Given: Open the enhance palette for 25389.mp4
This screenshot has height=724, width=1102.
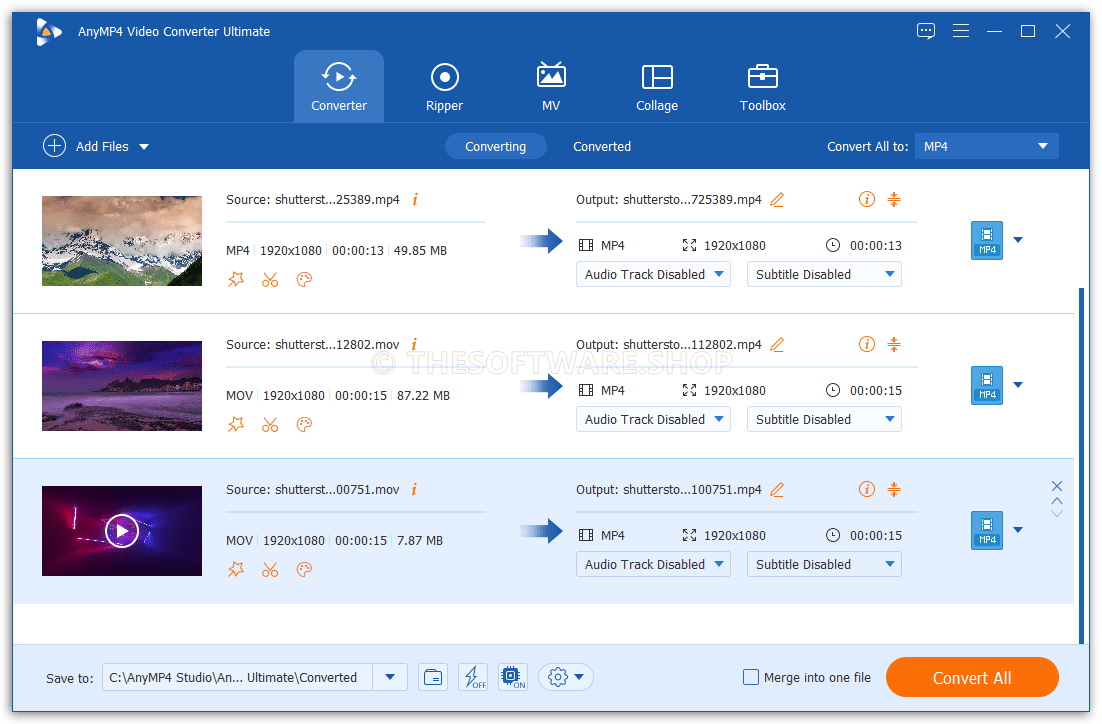Looking at the screenshot, I should (x=304, y=280).
